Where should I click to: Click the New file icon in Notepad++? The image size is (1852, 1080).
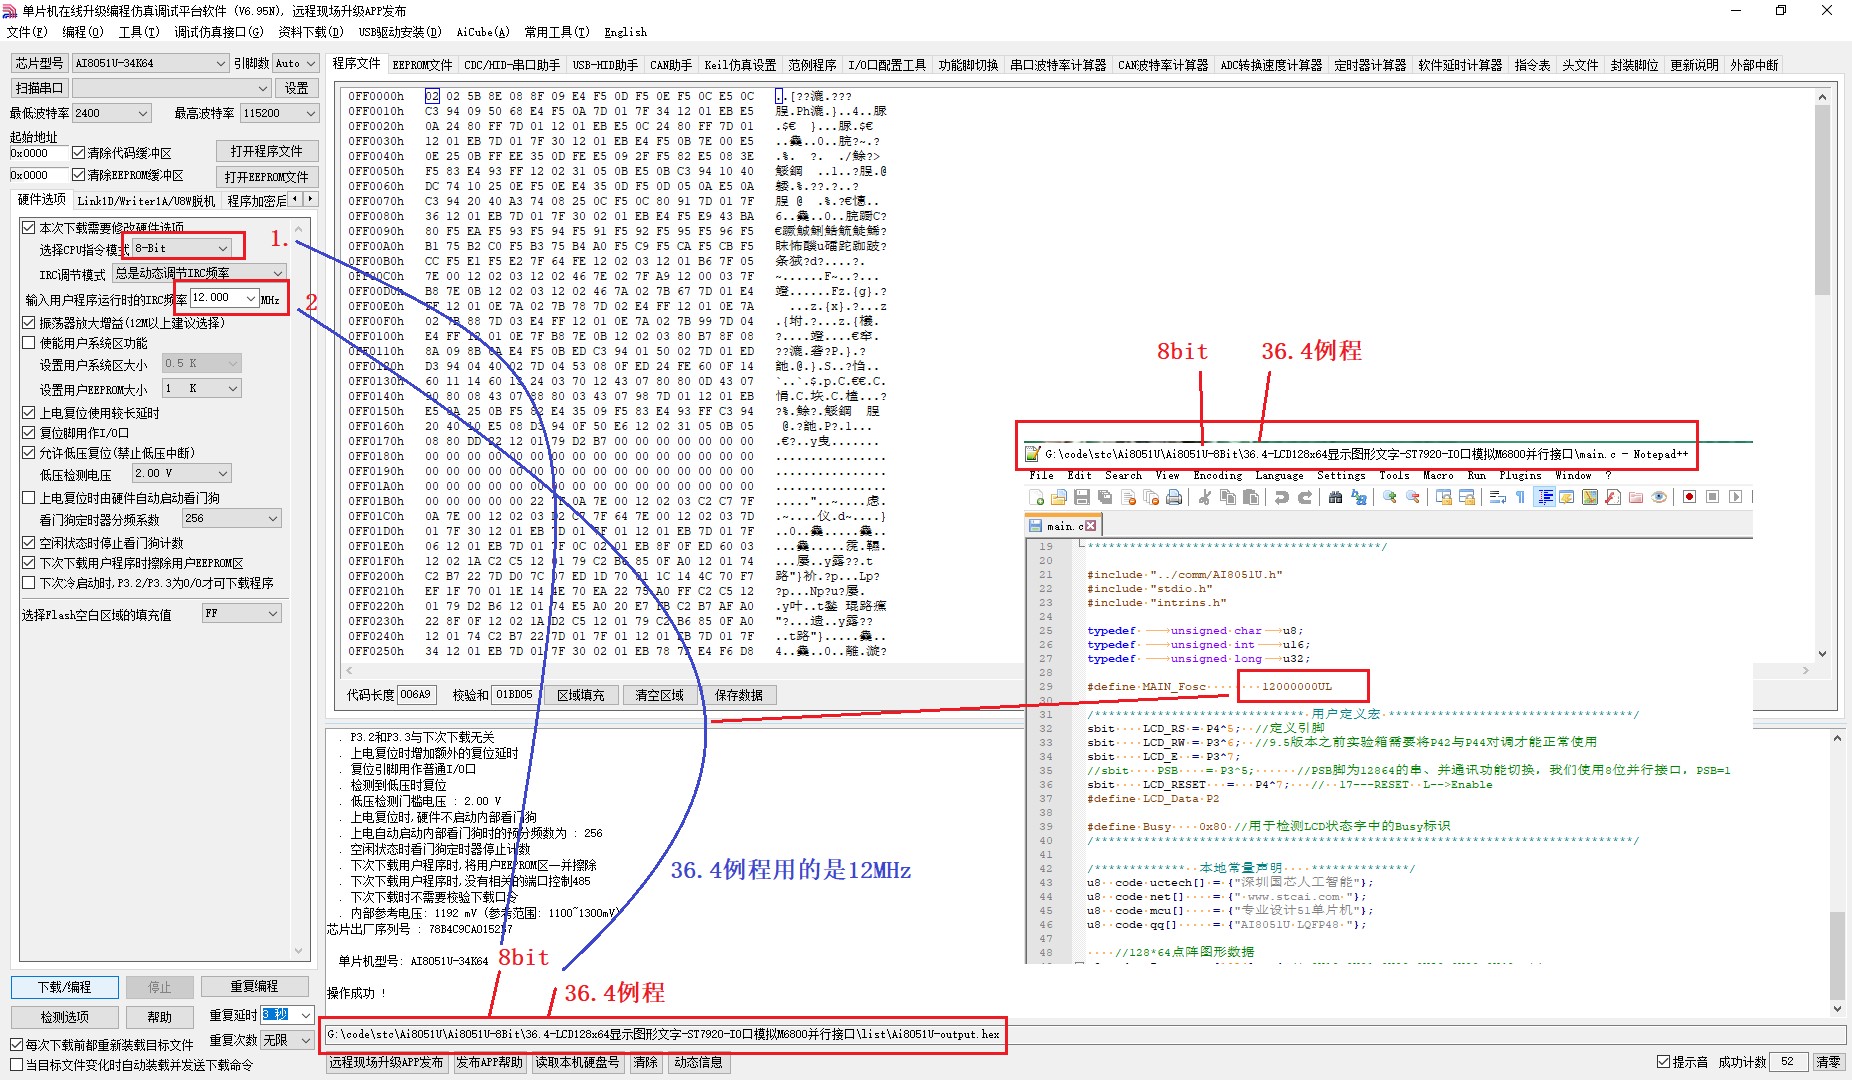click(x=1036, y=497)
